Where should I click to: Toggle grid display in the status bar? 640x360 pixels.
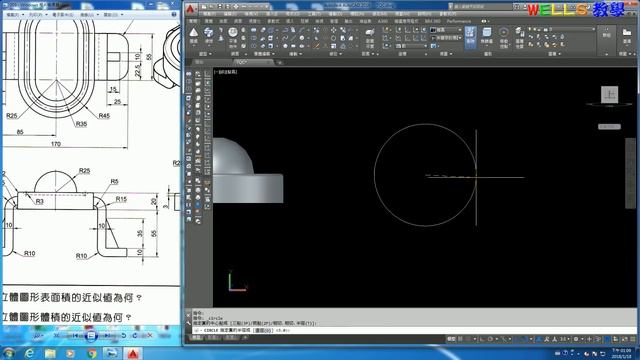pos(461,339)
